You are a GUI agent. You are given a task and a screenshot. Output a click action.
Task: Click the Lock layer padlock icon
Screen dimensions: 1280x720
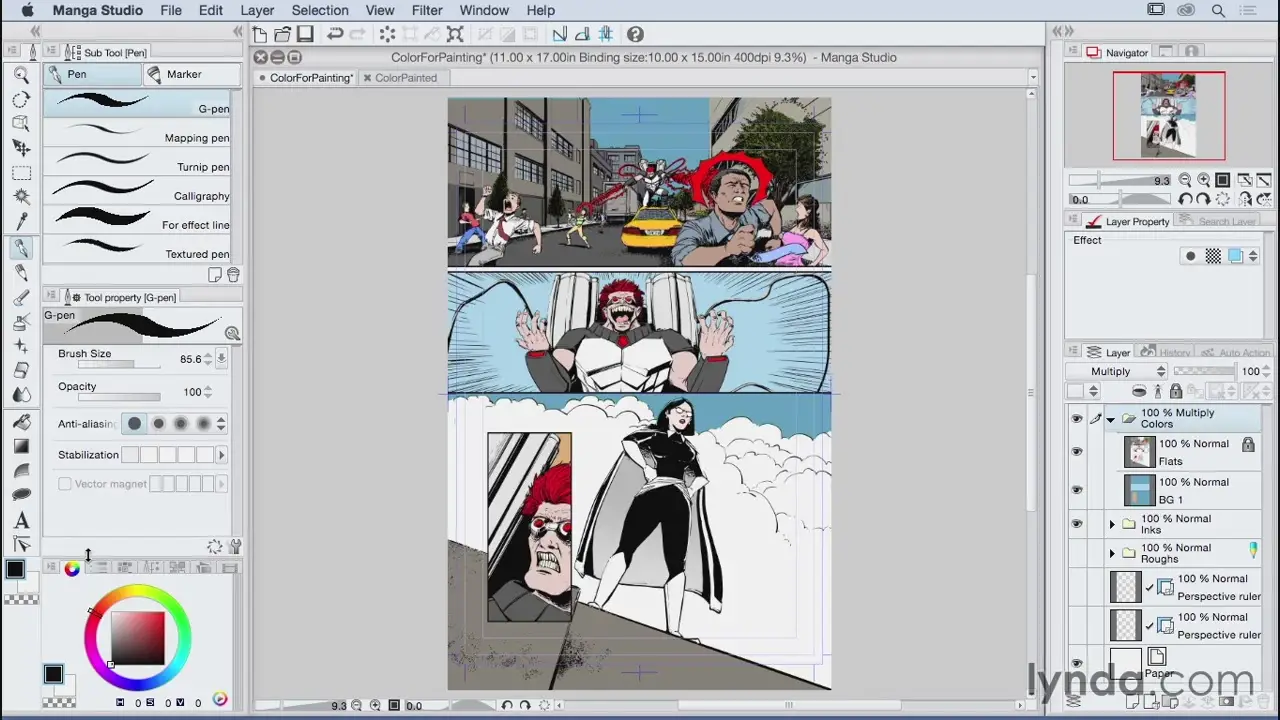coord(1176,391)
